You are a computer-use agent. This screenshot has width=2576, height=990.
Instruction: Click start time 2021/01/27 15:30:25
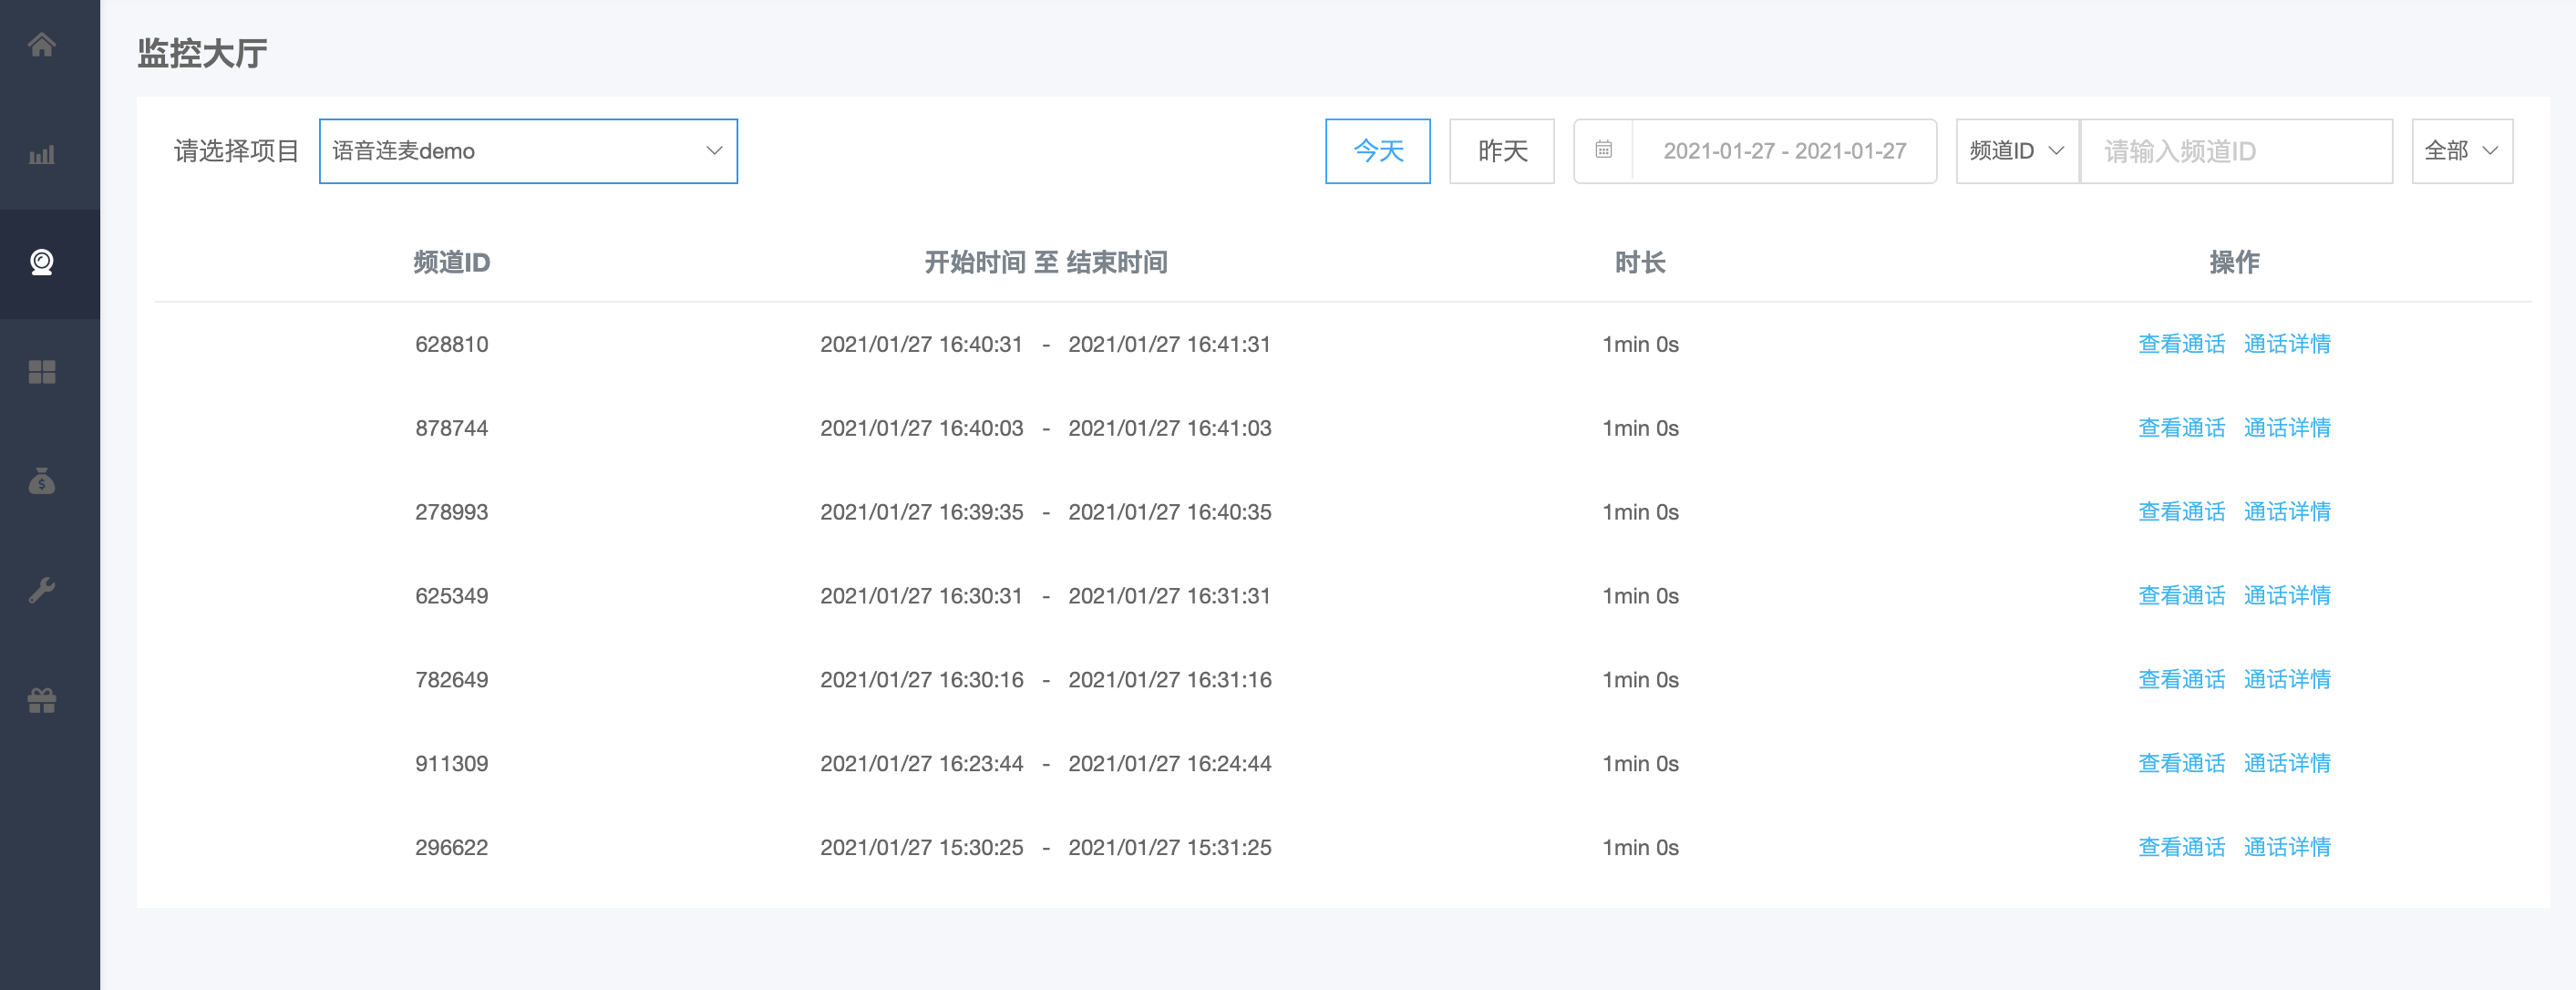tap(921, 849)
